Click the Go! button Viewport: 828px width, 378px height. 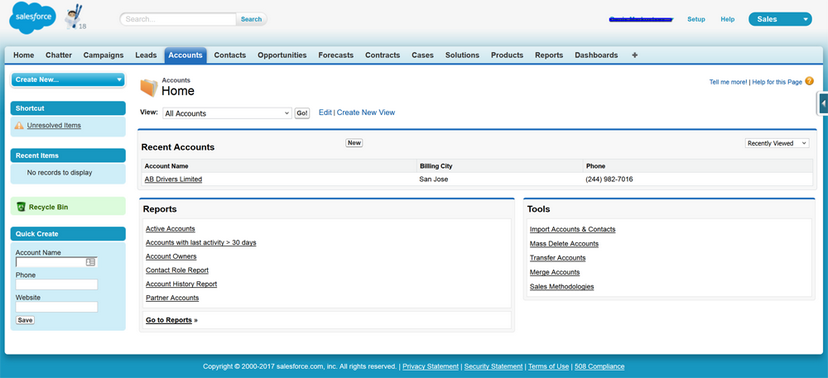coord(302,114)
